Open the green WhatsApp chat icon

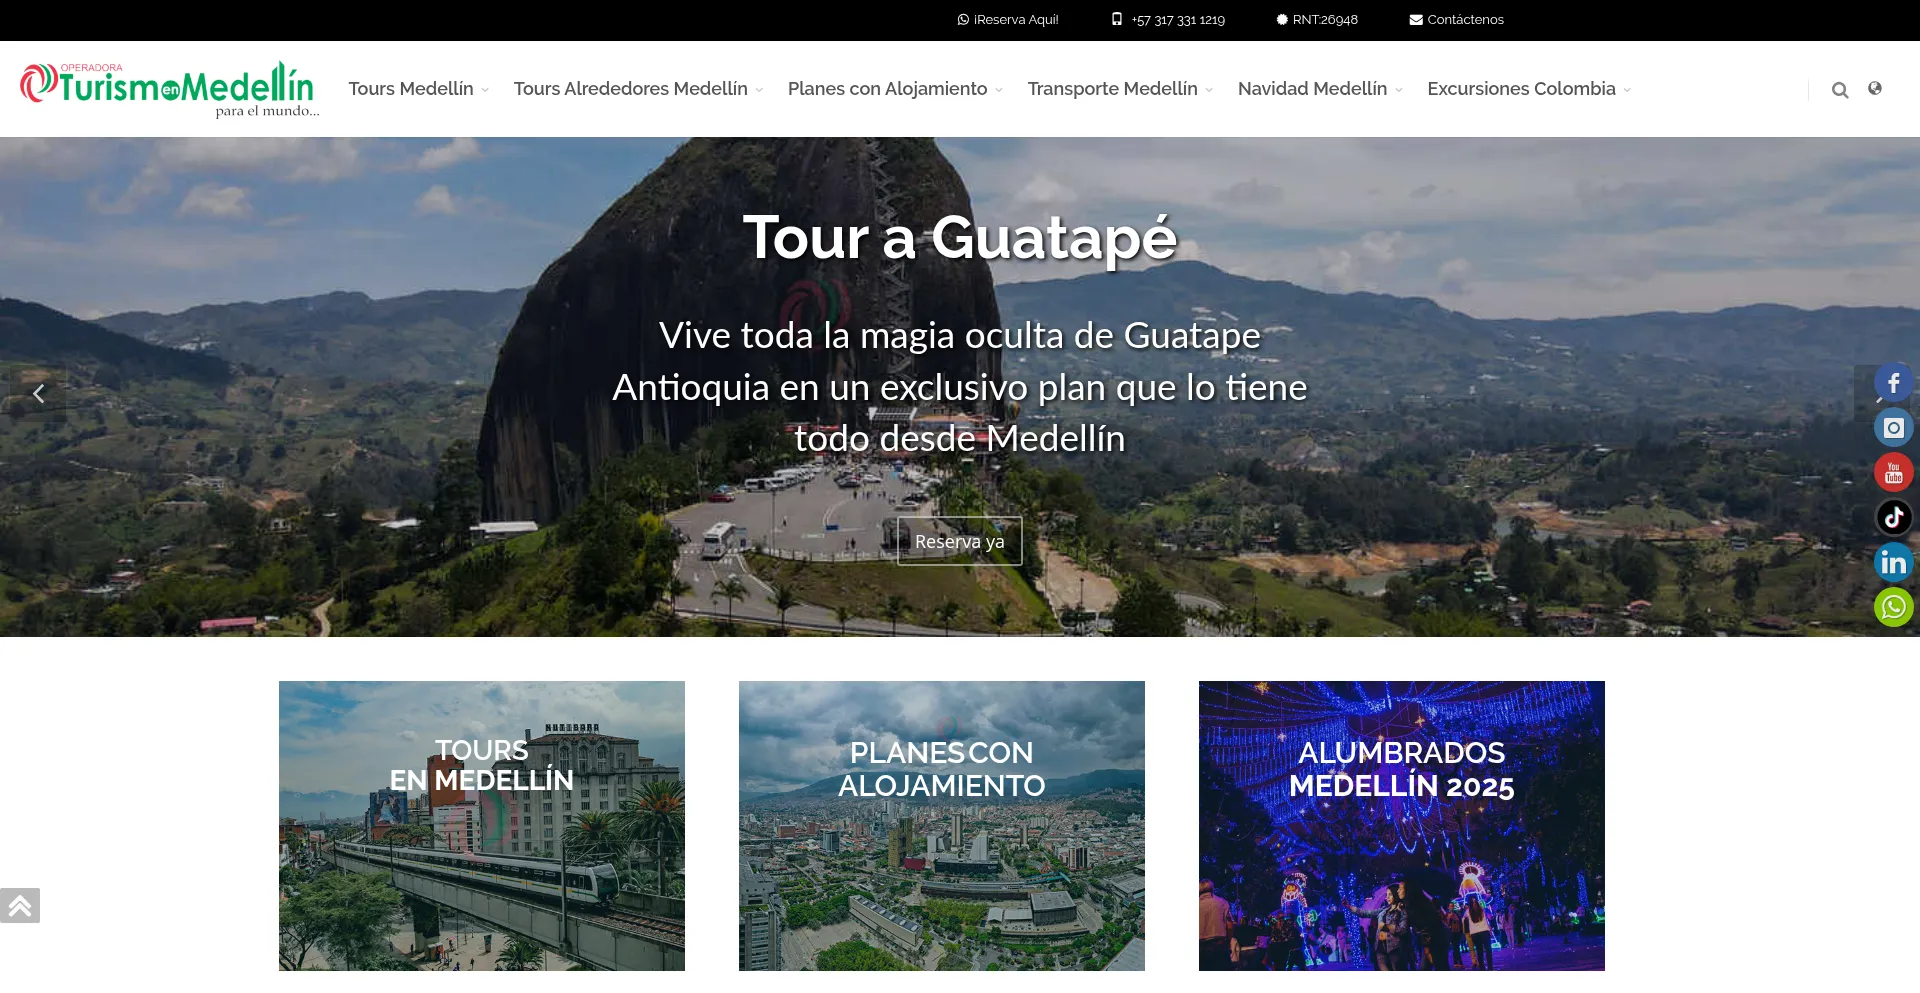click(x=1893, y=607)
